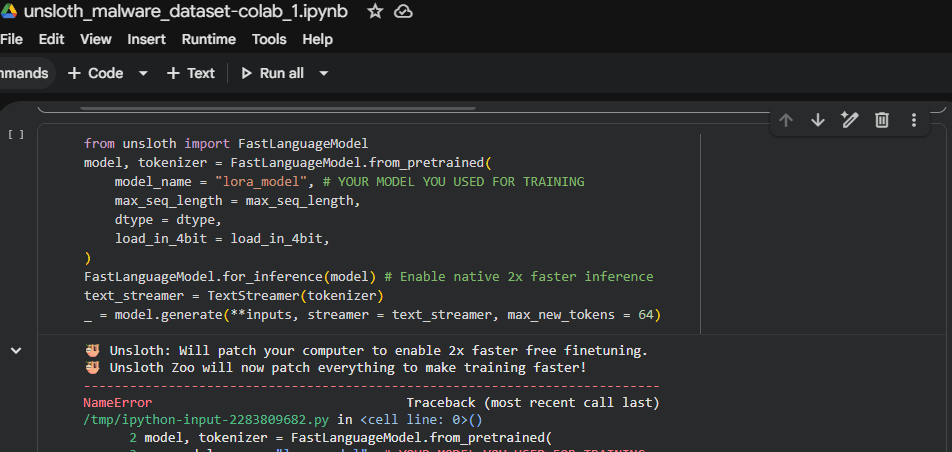Open the Run all dropdown arrow
Screen dimensions: 952x452
click(324, 74)
